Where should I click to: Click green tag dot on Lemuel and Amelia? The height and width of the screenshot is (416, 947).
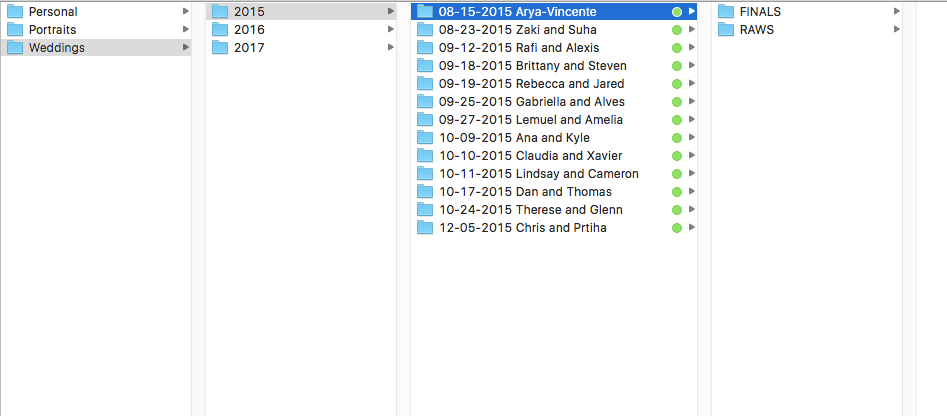pyautogui.click(x=676, y=120)
